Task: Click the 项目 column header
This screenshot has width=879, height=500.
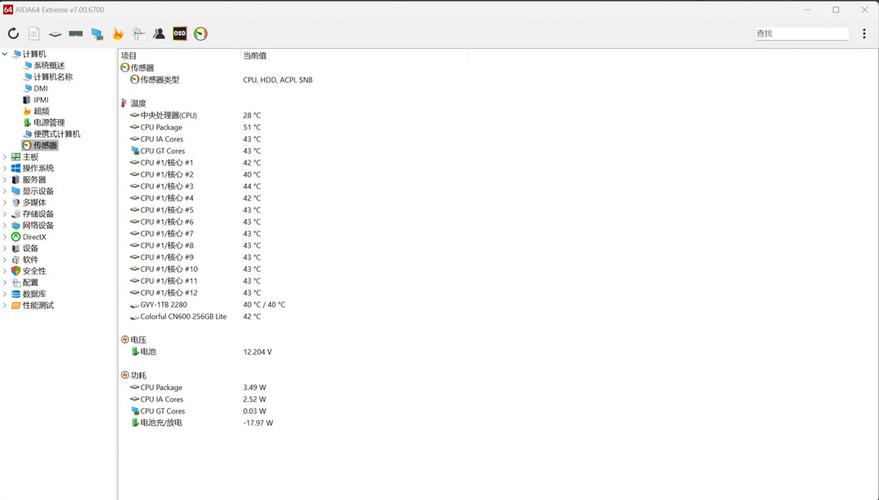Action: tap(129, 55)
